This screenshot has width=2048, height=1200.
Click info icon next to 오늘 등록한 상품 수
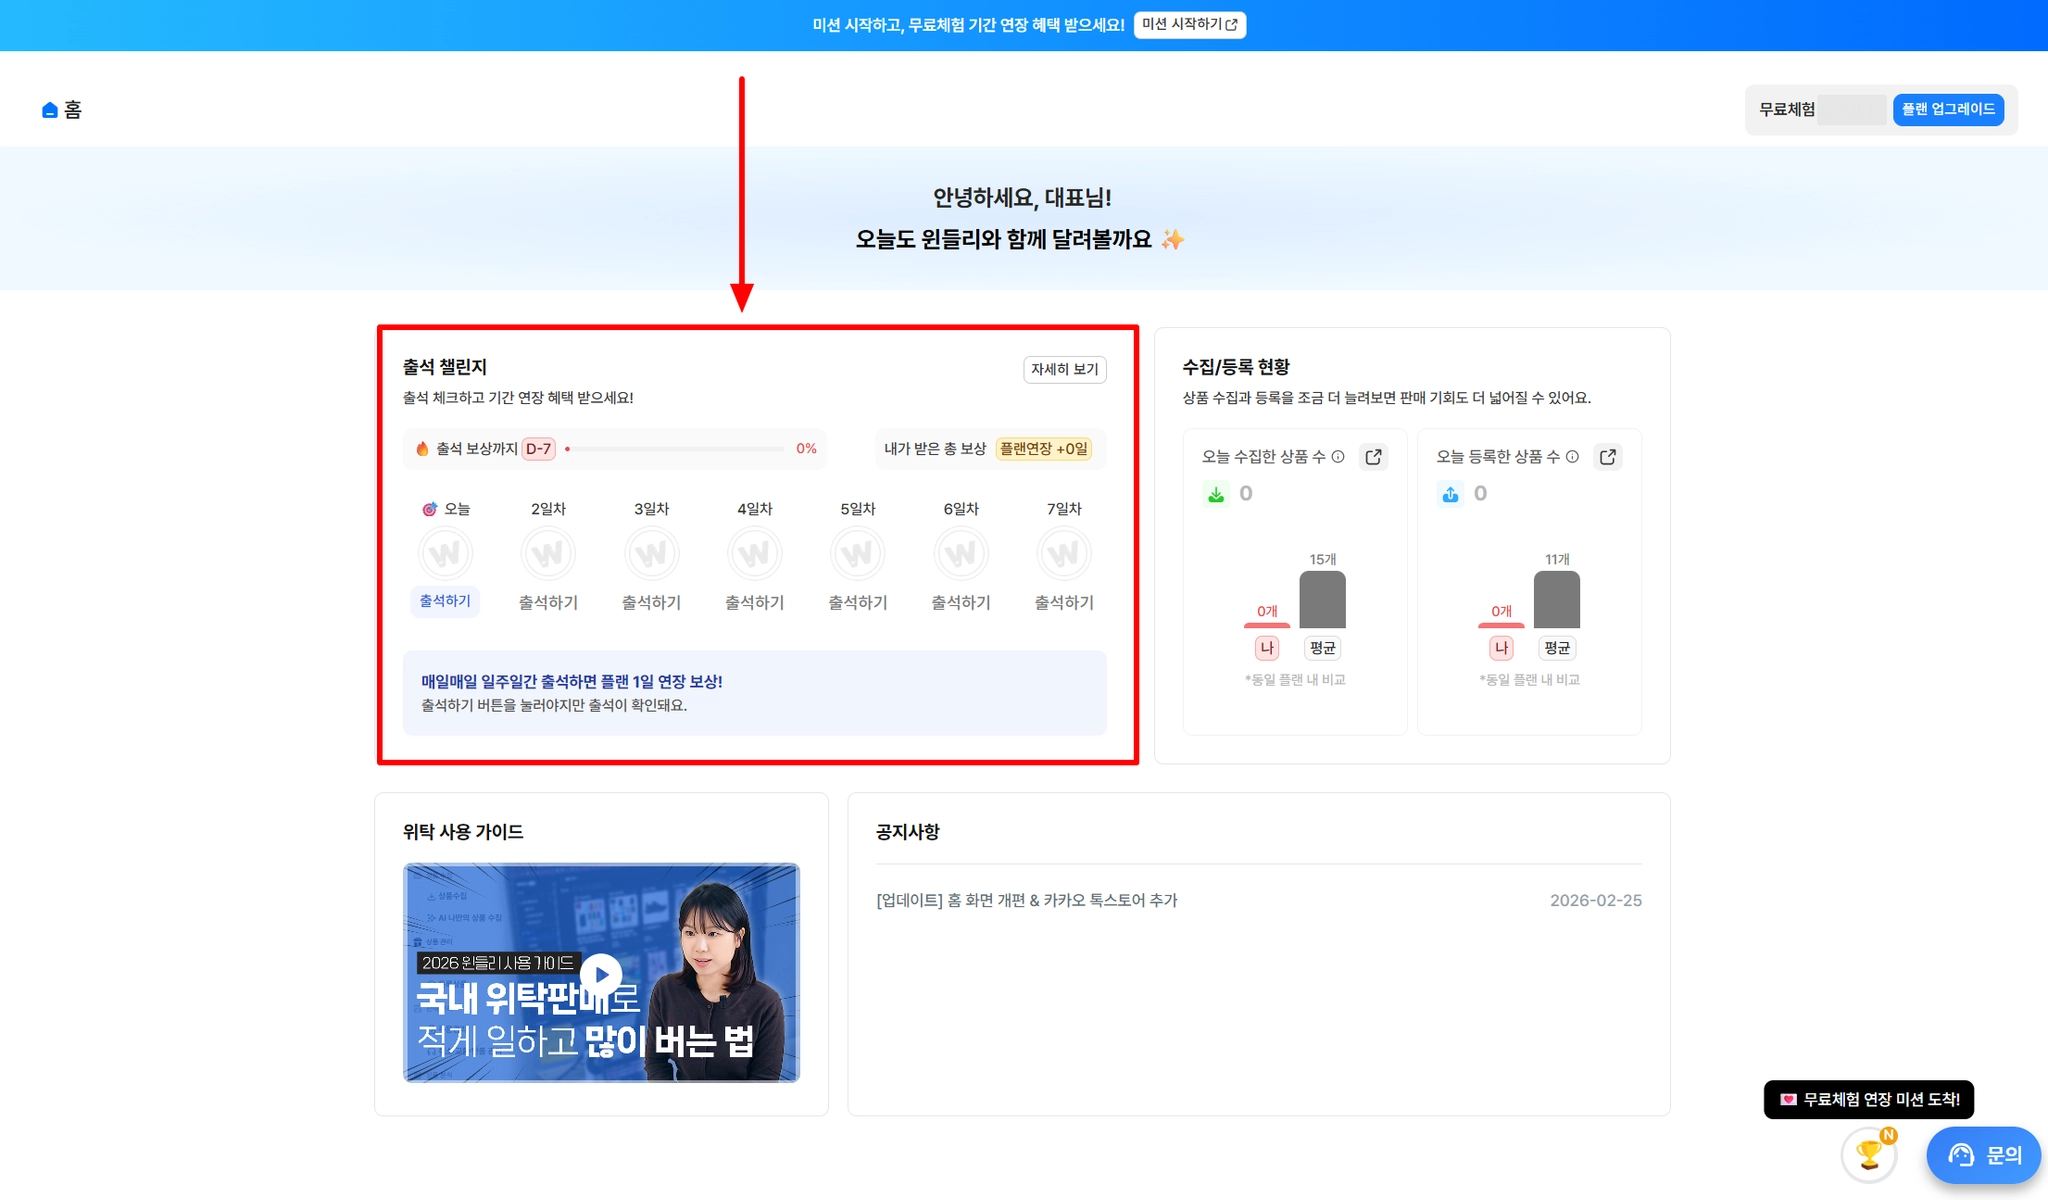click(1572, 457)
